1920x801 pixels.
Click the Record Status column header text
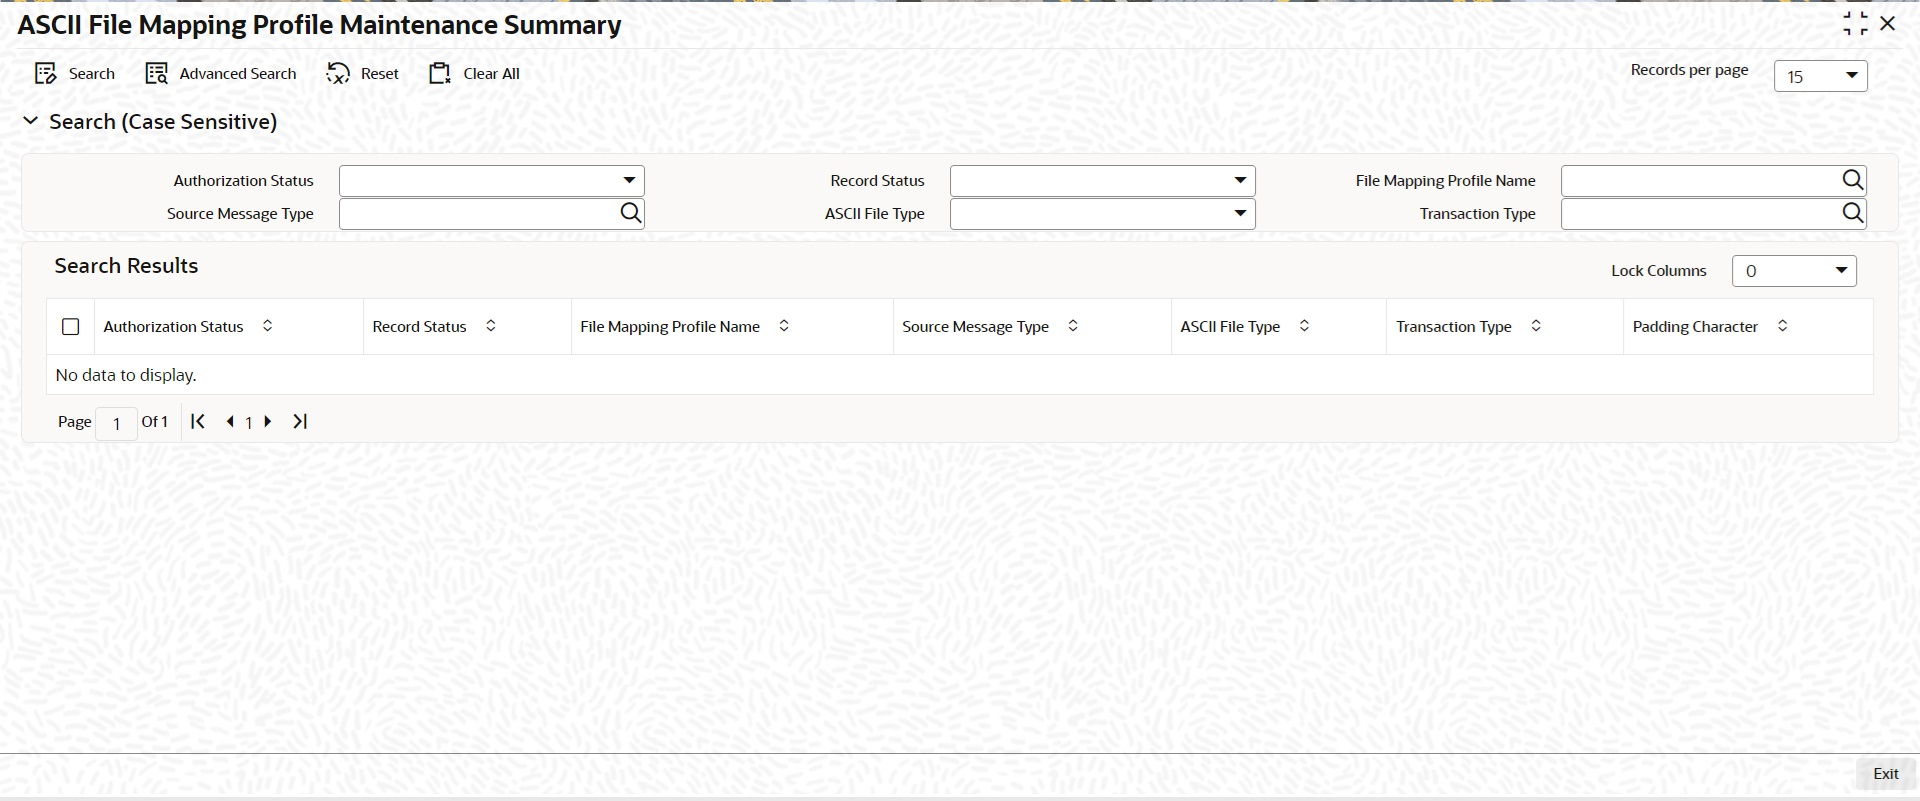point(419,327)
